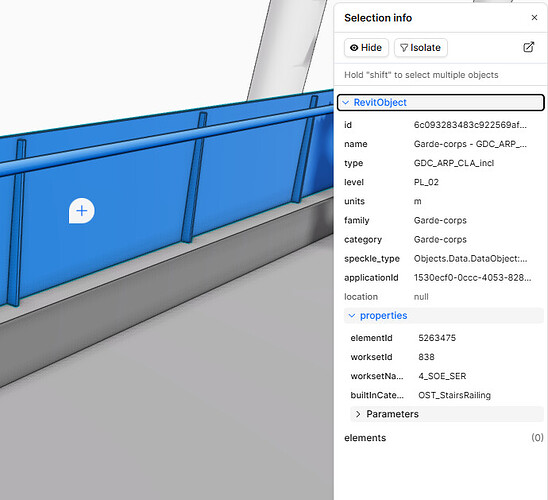Click the PL_02 level value
This screenshot has width=548, height=500.
(x=426, y=182)
